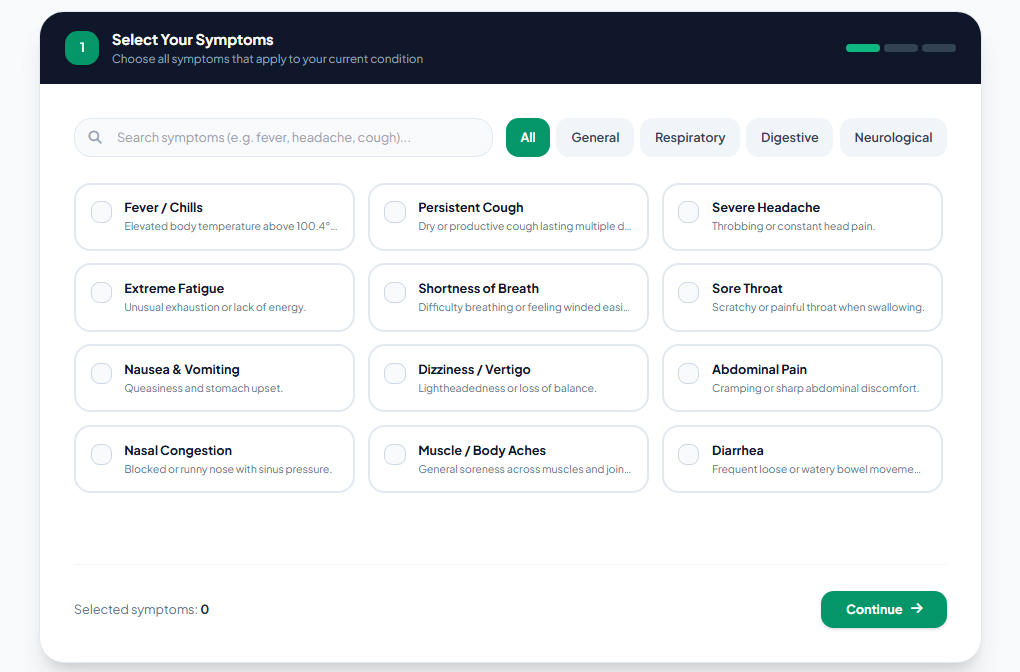Click the first green progress segment
The image size is (1020, 672).
(863, 48)
